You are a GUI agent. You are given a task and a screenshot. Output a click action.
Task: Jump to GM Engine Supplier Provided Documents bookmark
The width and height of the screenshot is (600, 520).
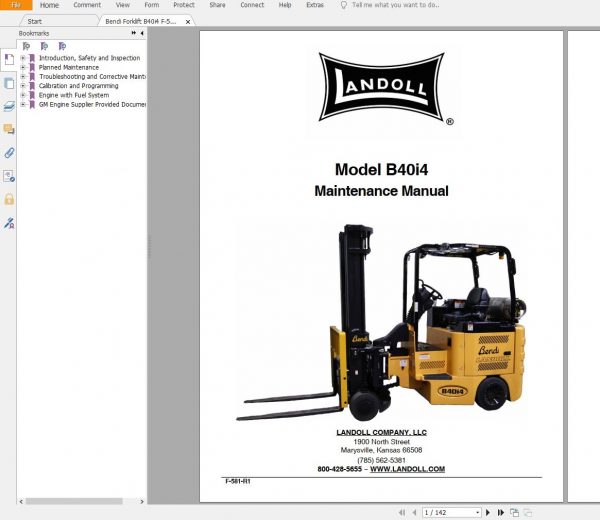point(92,104)
